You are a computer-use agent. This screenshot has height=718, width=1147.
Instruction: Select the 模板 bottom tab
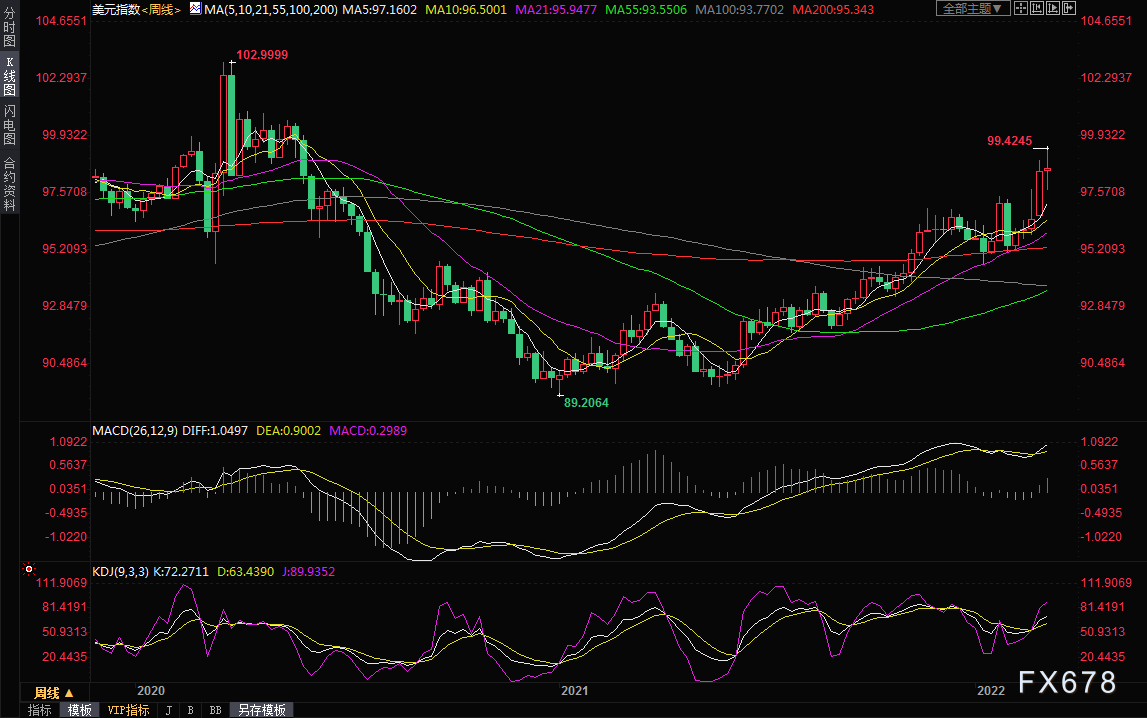(80, 710)
